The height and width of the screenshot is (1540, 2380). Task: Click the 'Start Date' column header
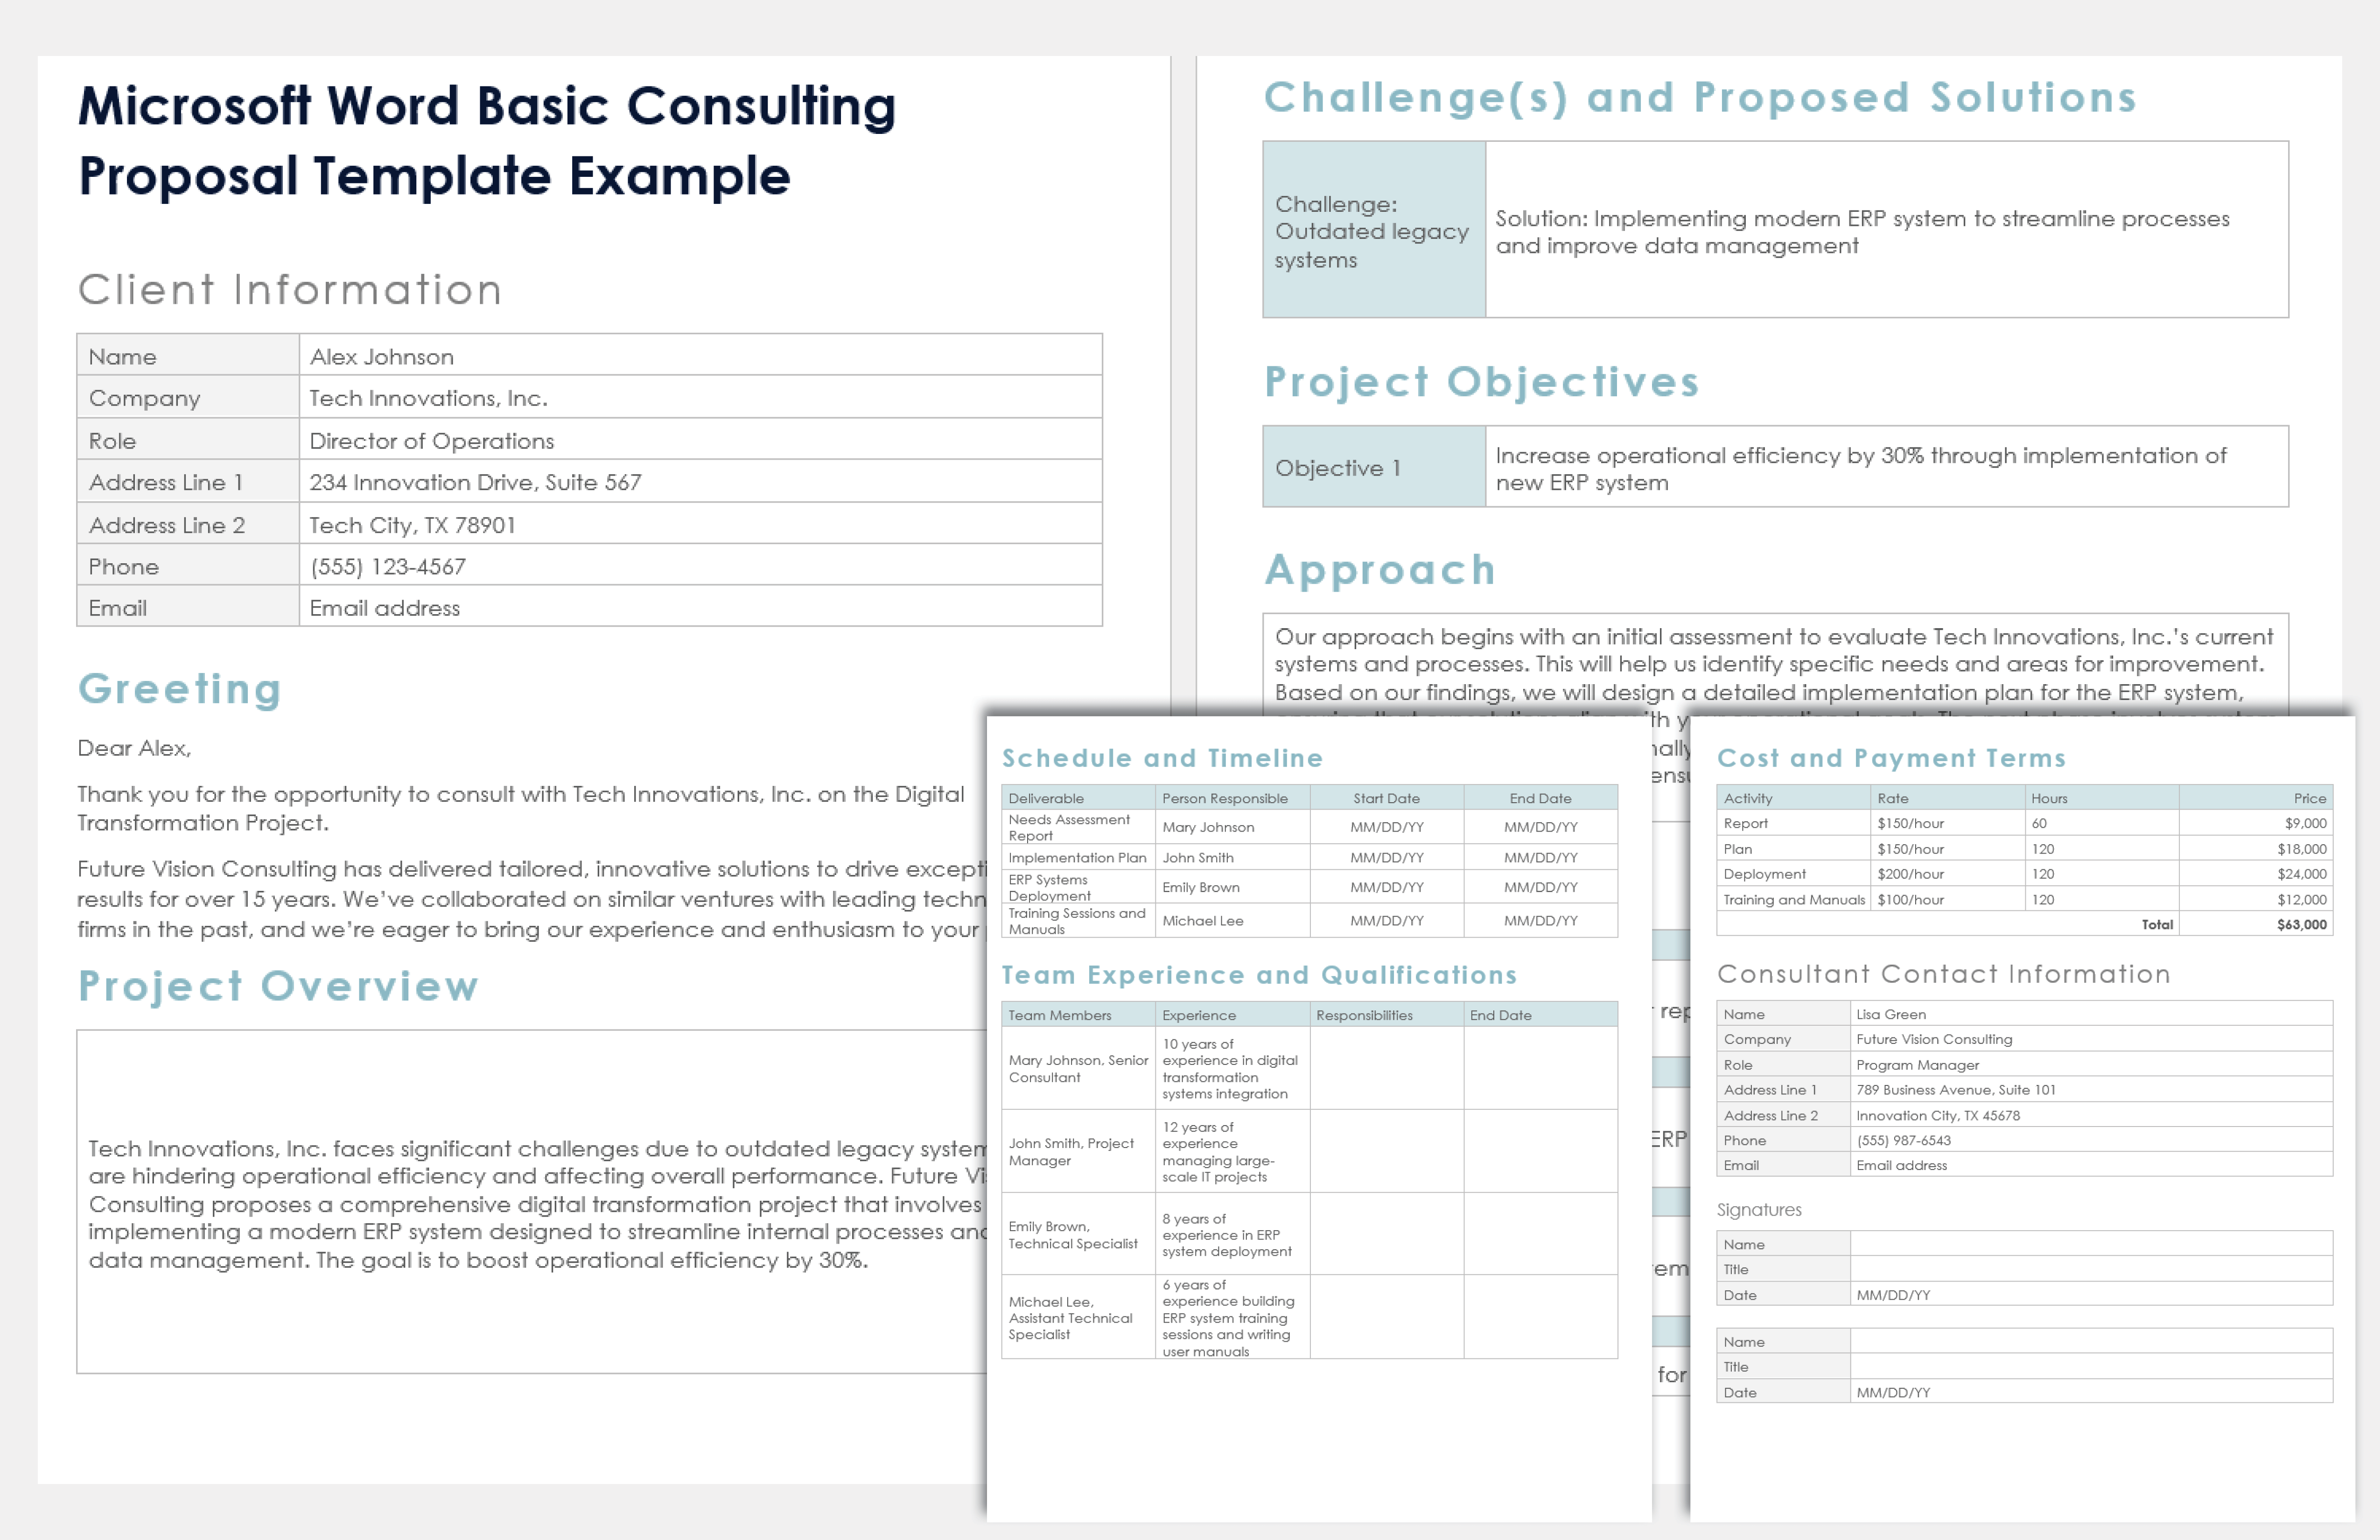click(1387, 798)
